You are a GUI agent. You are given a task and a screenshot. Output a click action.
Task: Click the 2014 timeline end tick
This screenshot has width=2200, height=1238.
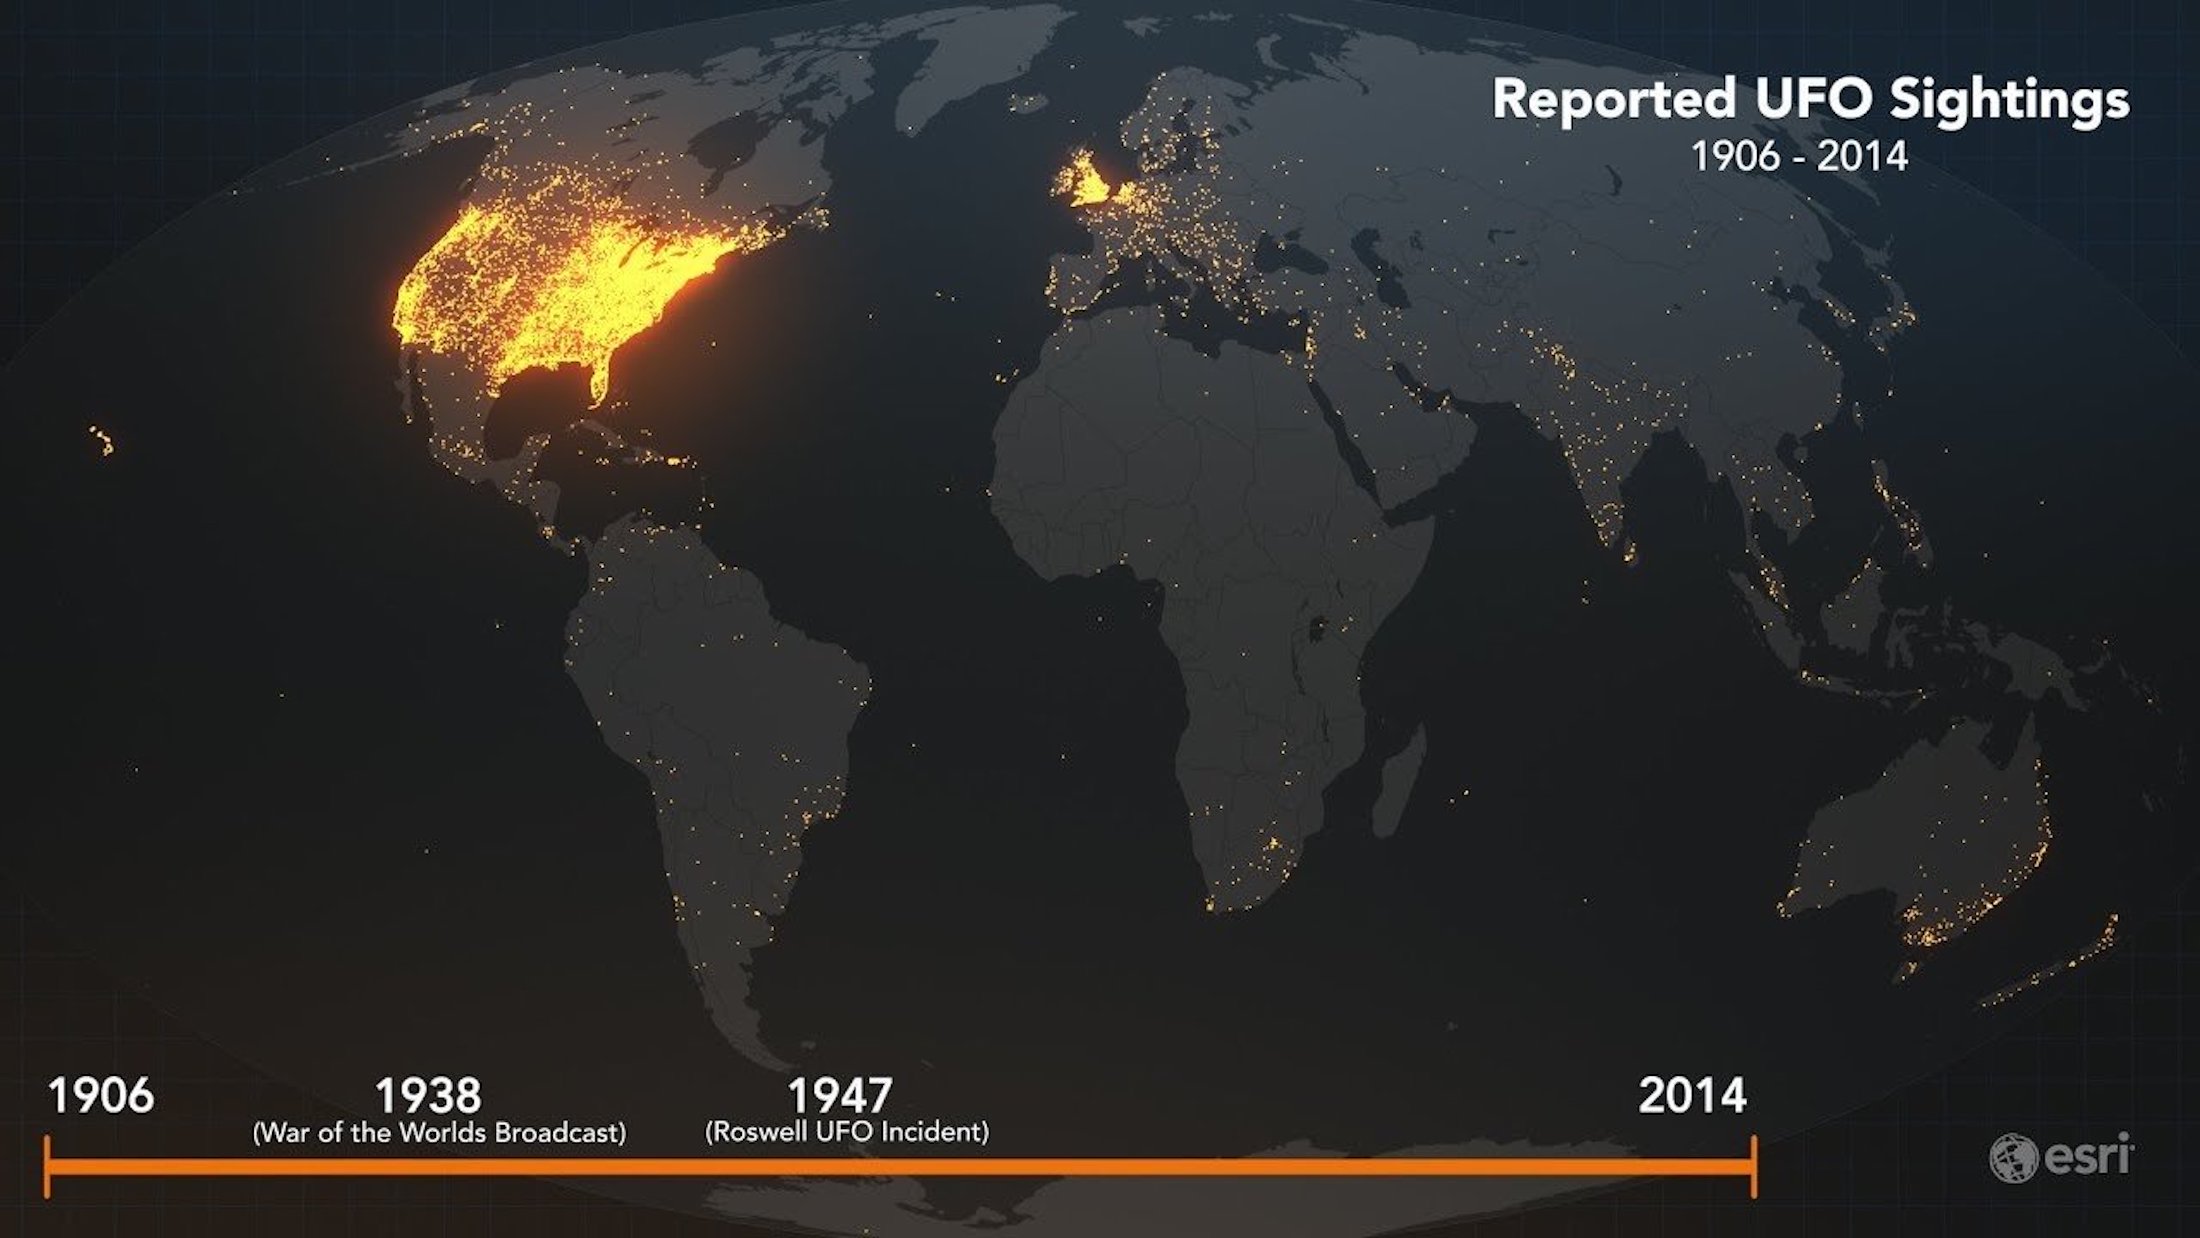coord(1753,1166)
